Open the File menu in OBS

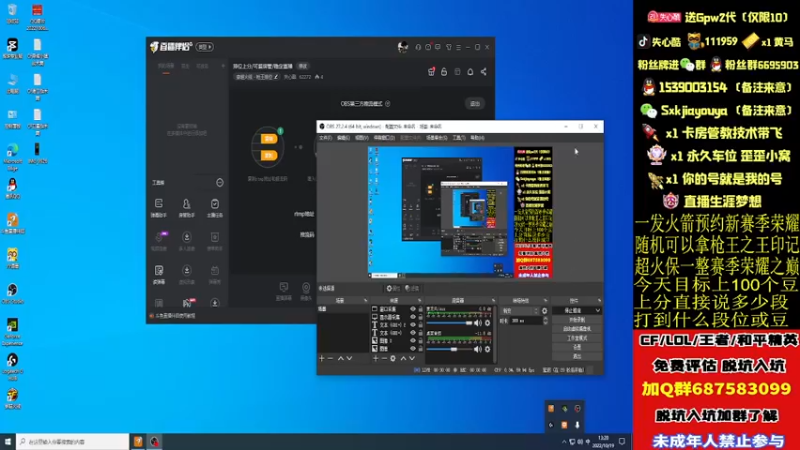(325, 138)
